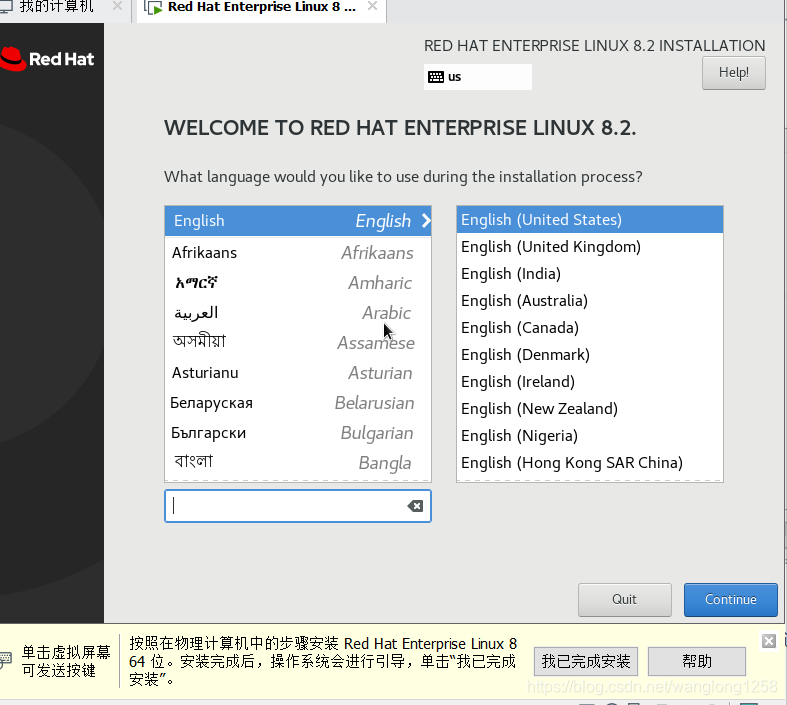The width and height of the screenshot is (787, 705).
Task: Click the VM running icon on Red Hat tab
Action: pyautogui.click(x=154, y=7)
